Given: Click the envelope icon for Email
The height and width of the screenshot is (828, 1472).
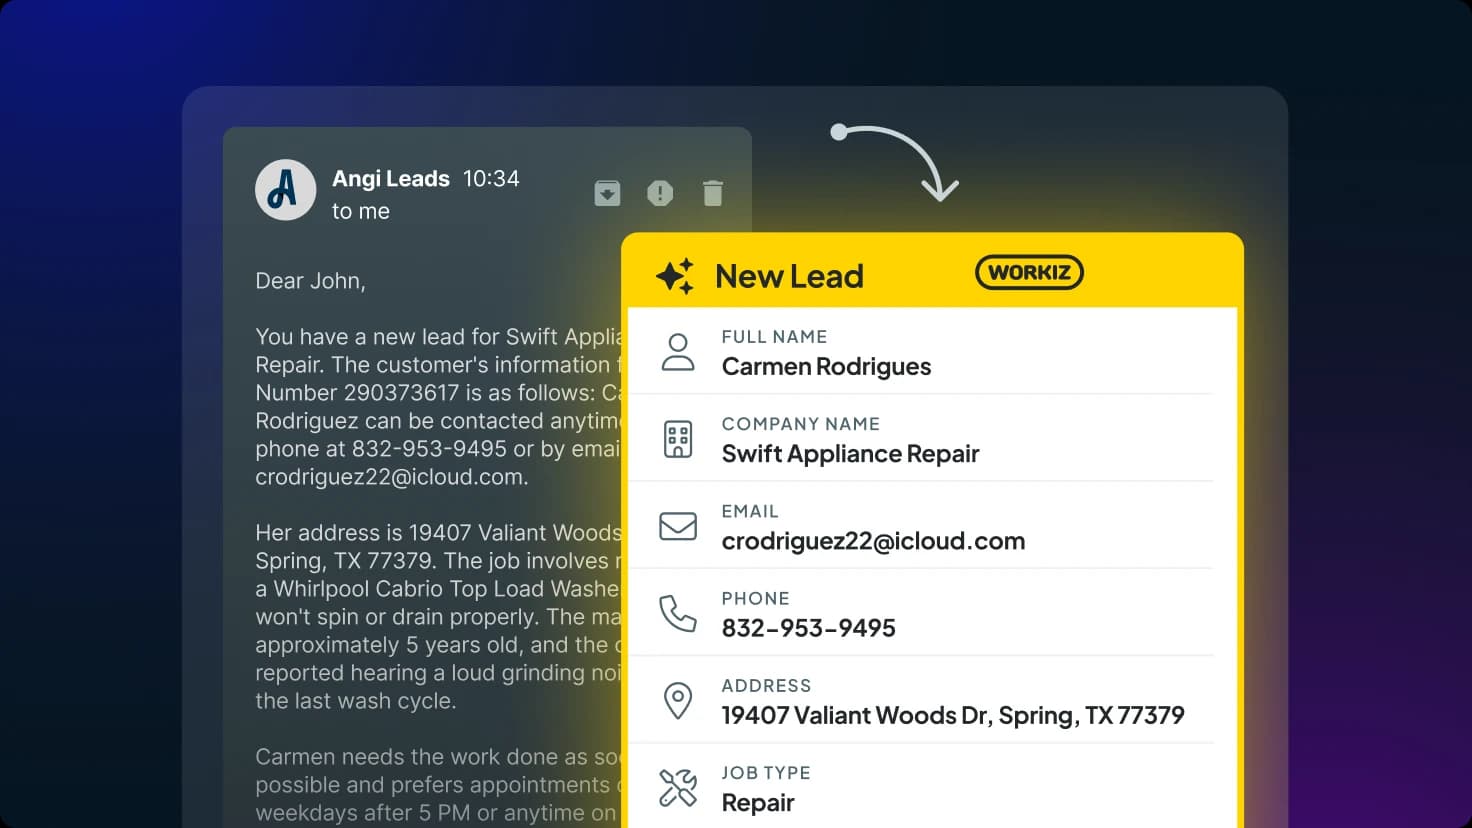Looking at the screenshot, I should pos(678,526).
